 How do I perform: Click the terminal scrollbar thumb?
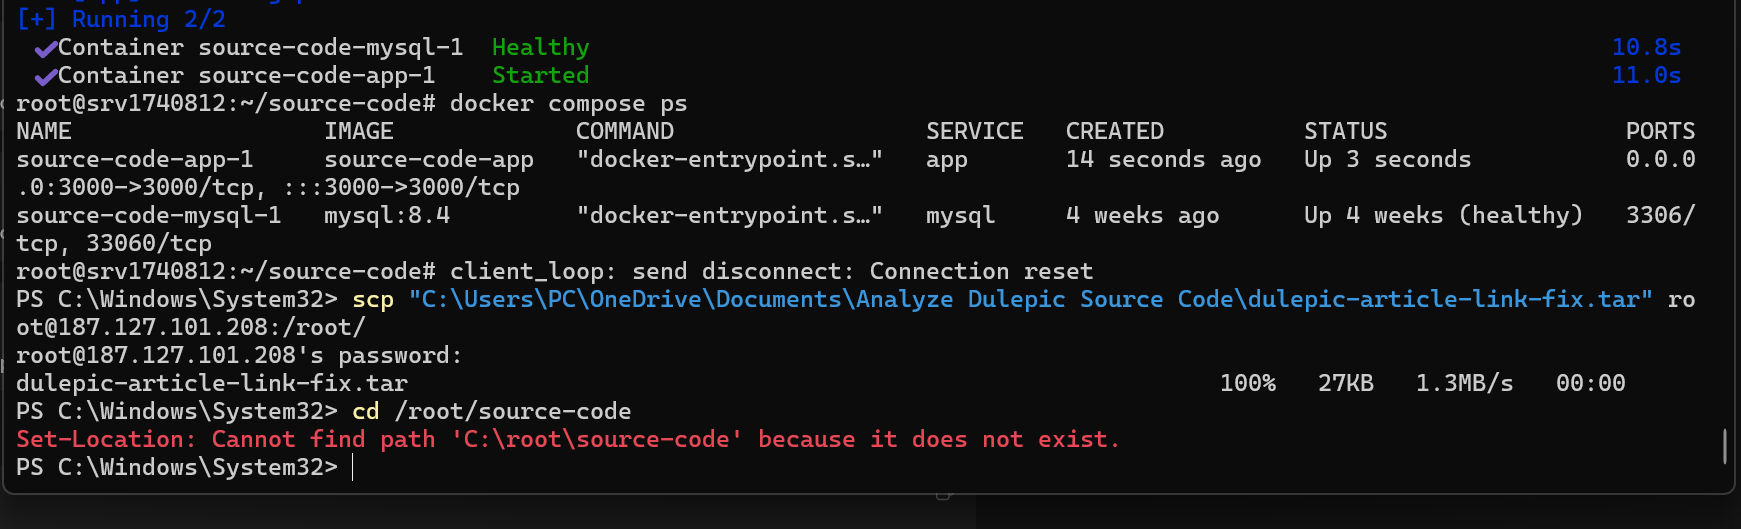pos(1725,446)
